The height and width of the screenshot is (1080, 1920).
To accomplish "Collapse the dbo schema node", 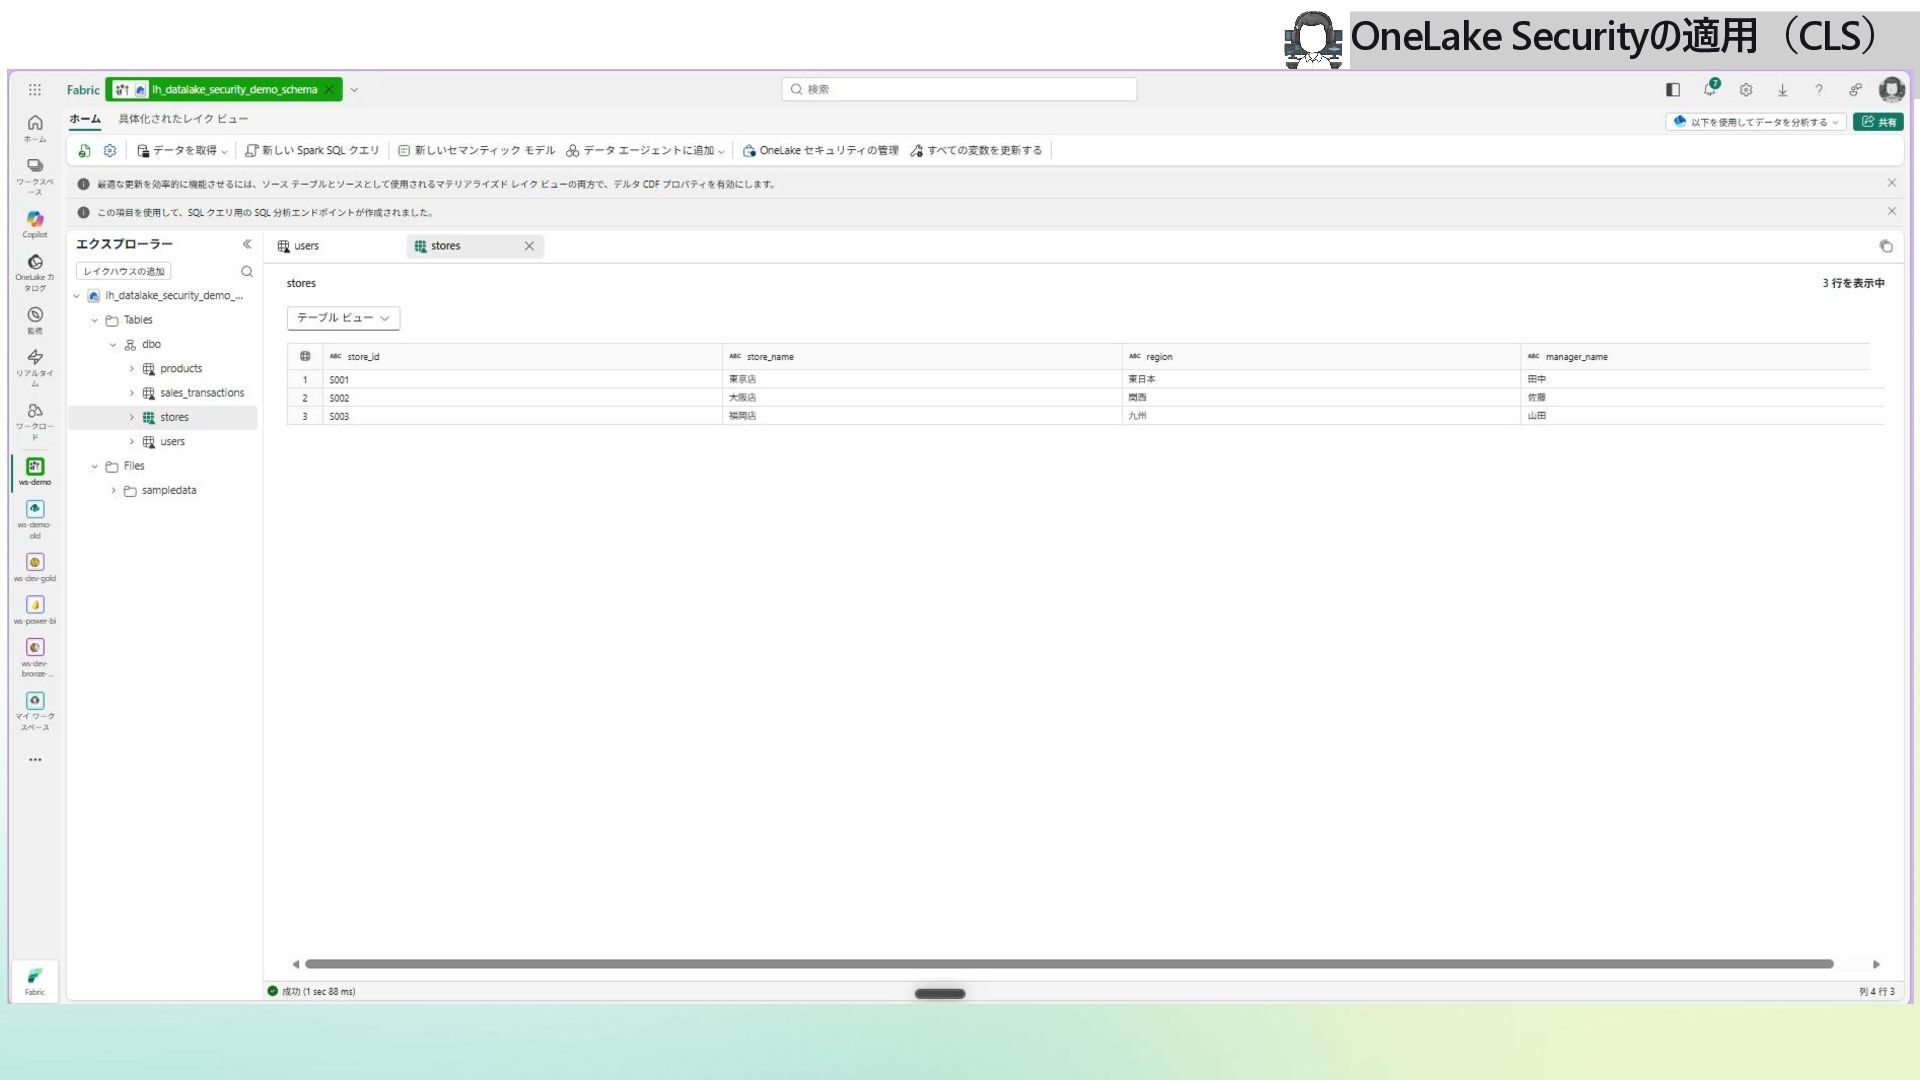I will point(113,345).
